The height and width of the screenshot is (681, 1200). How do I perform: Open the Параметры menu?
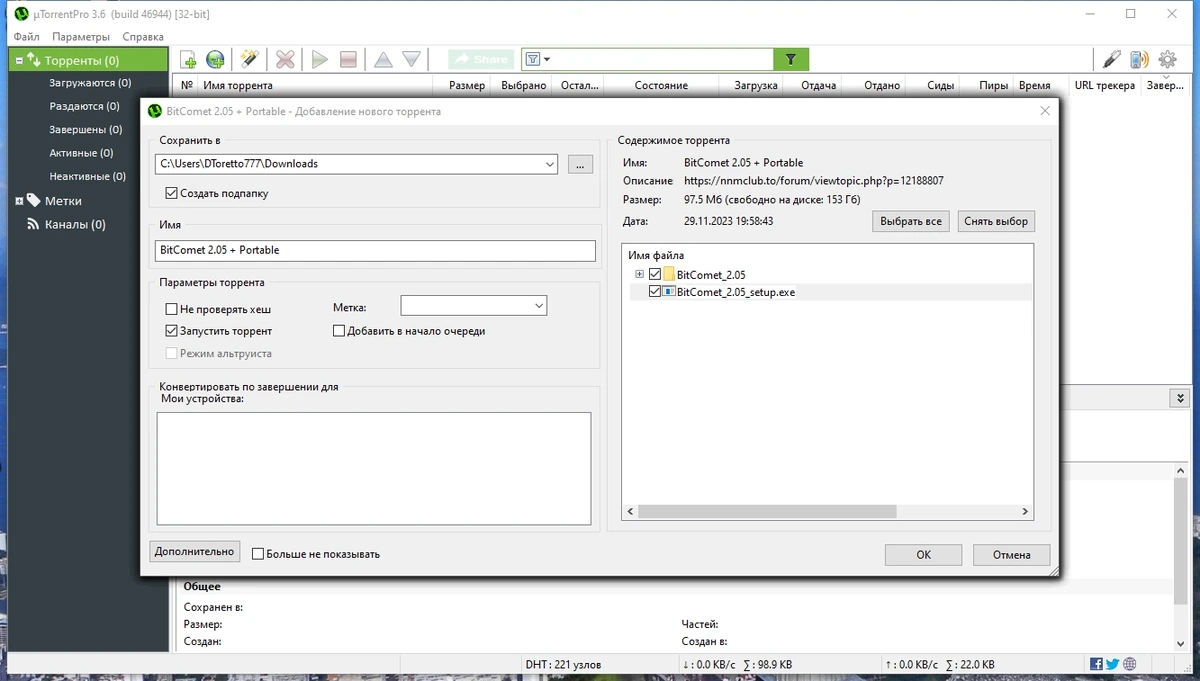81,36
